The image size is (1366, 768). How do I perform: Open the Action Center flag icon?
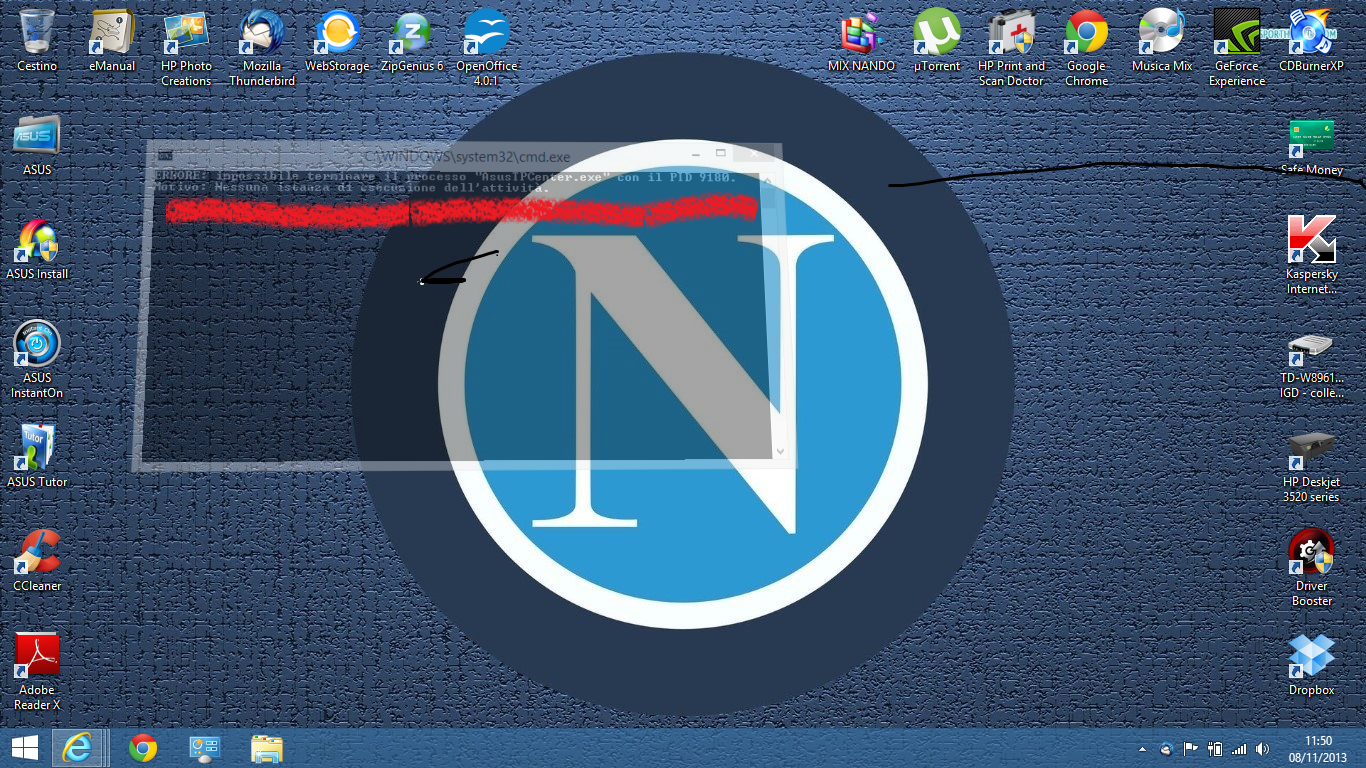(x=1191, y=748)
